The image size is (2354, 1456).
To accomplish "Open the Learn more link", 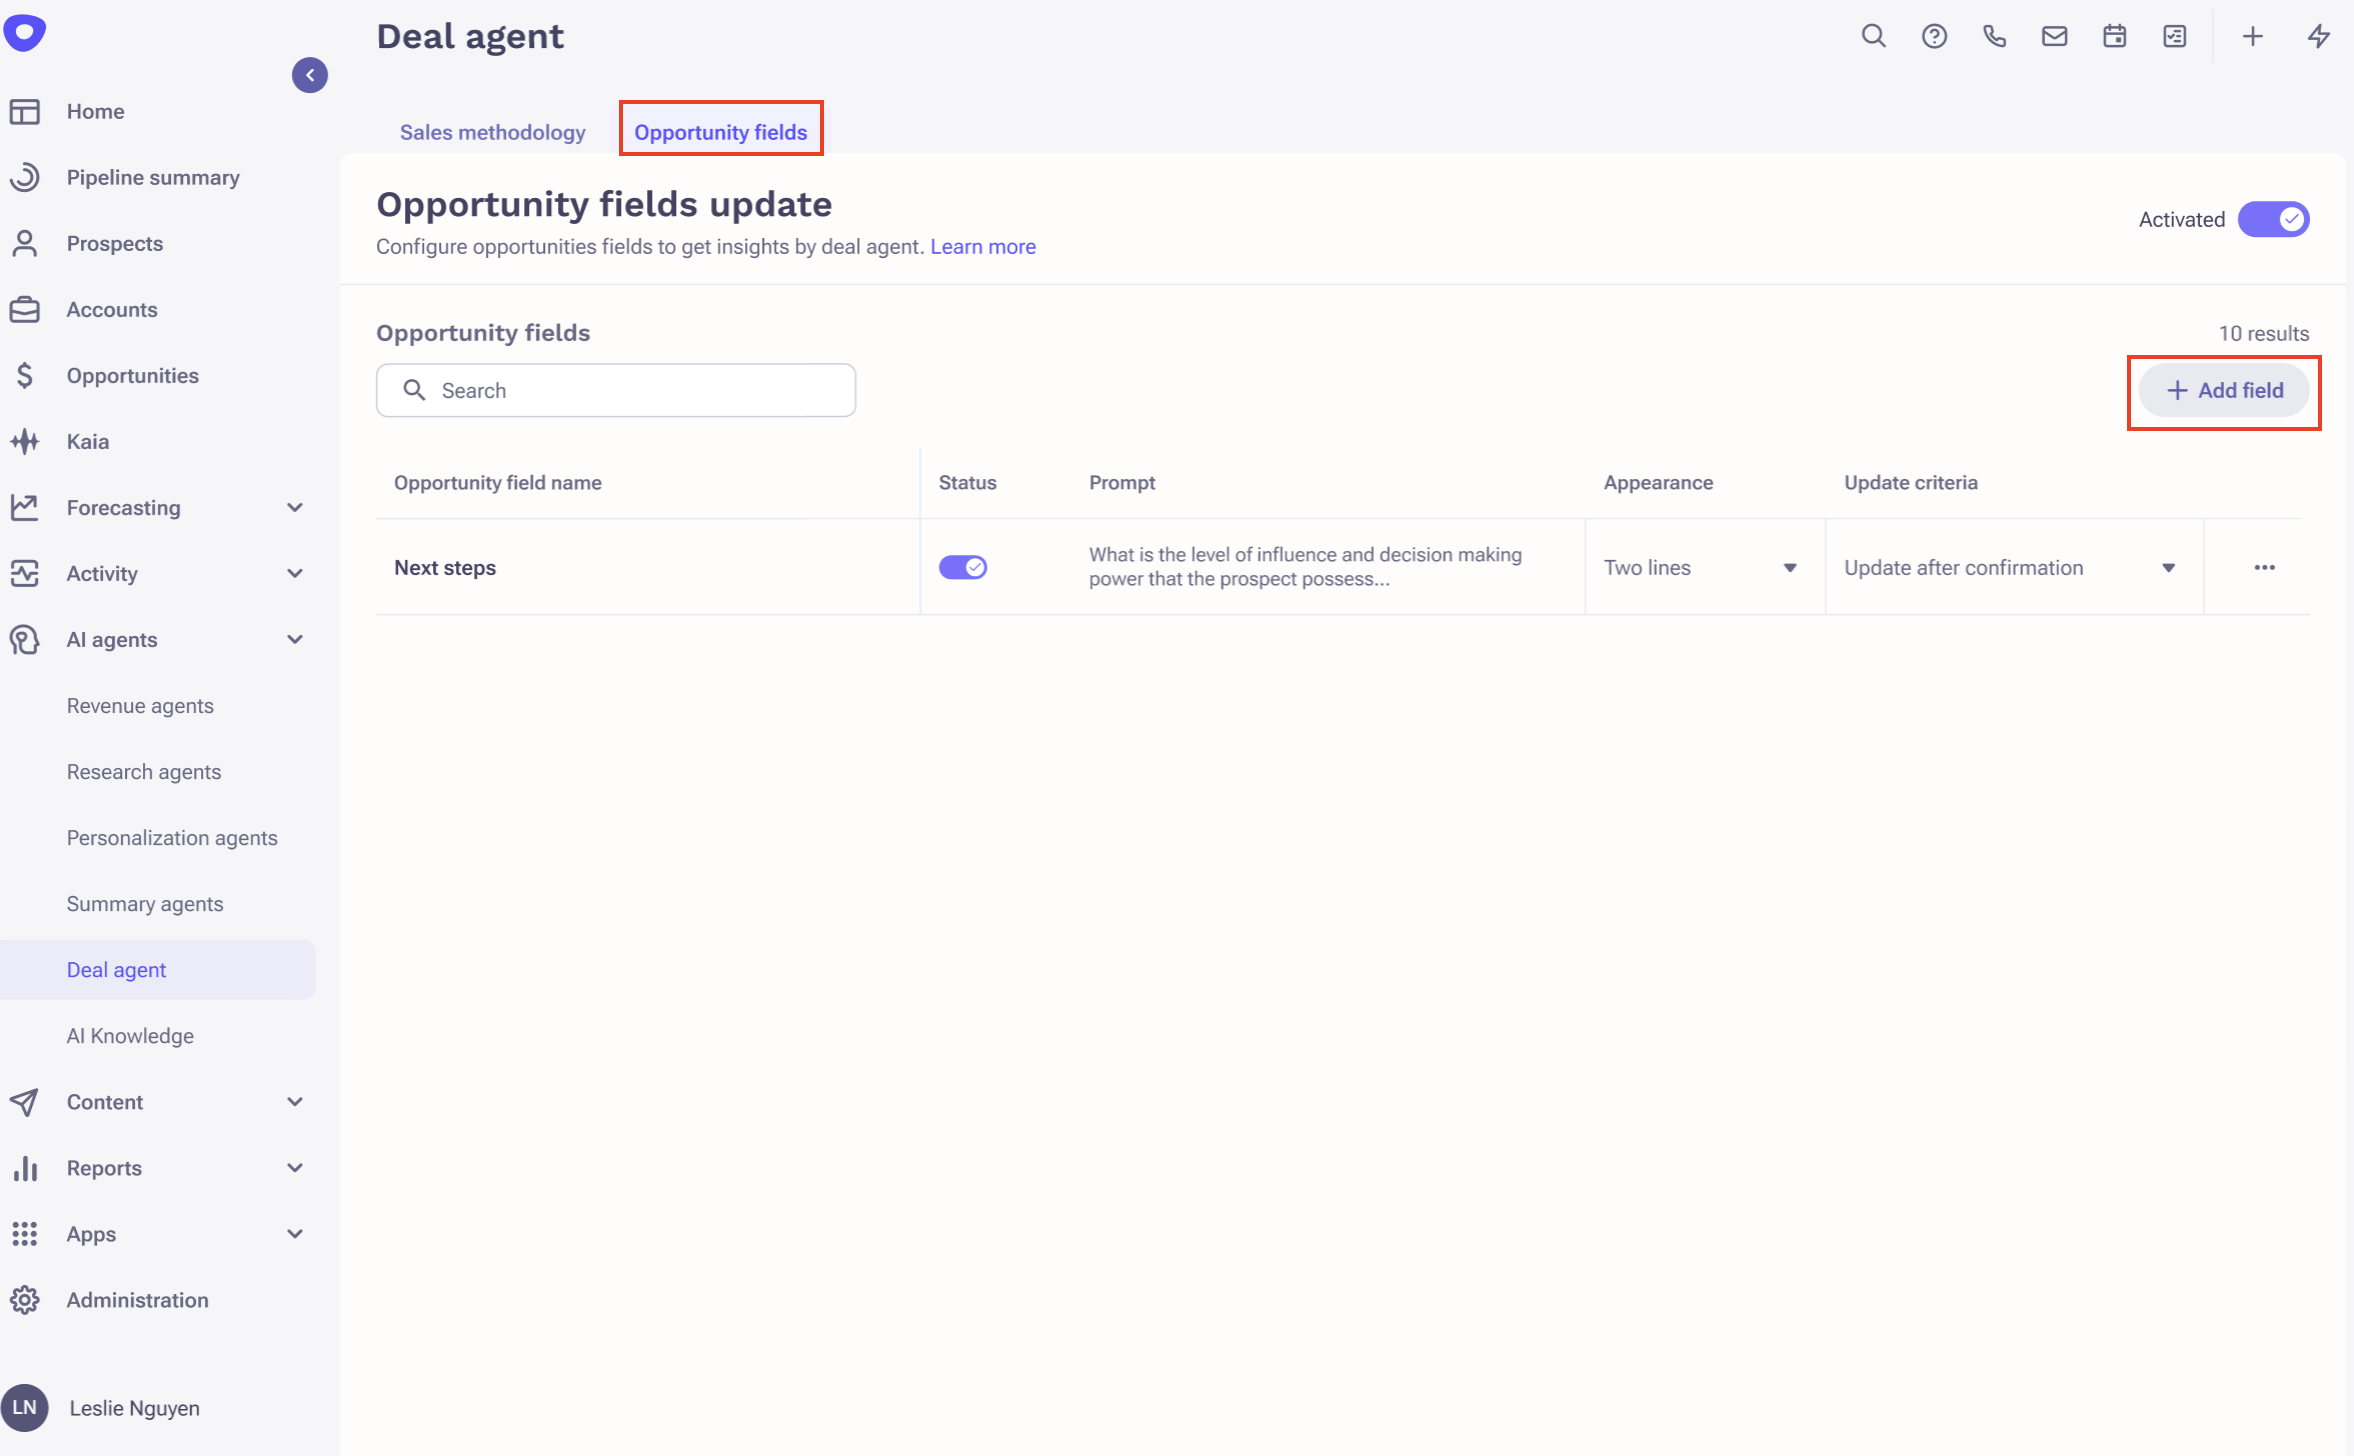I will [x=982, y=247].
